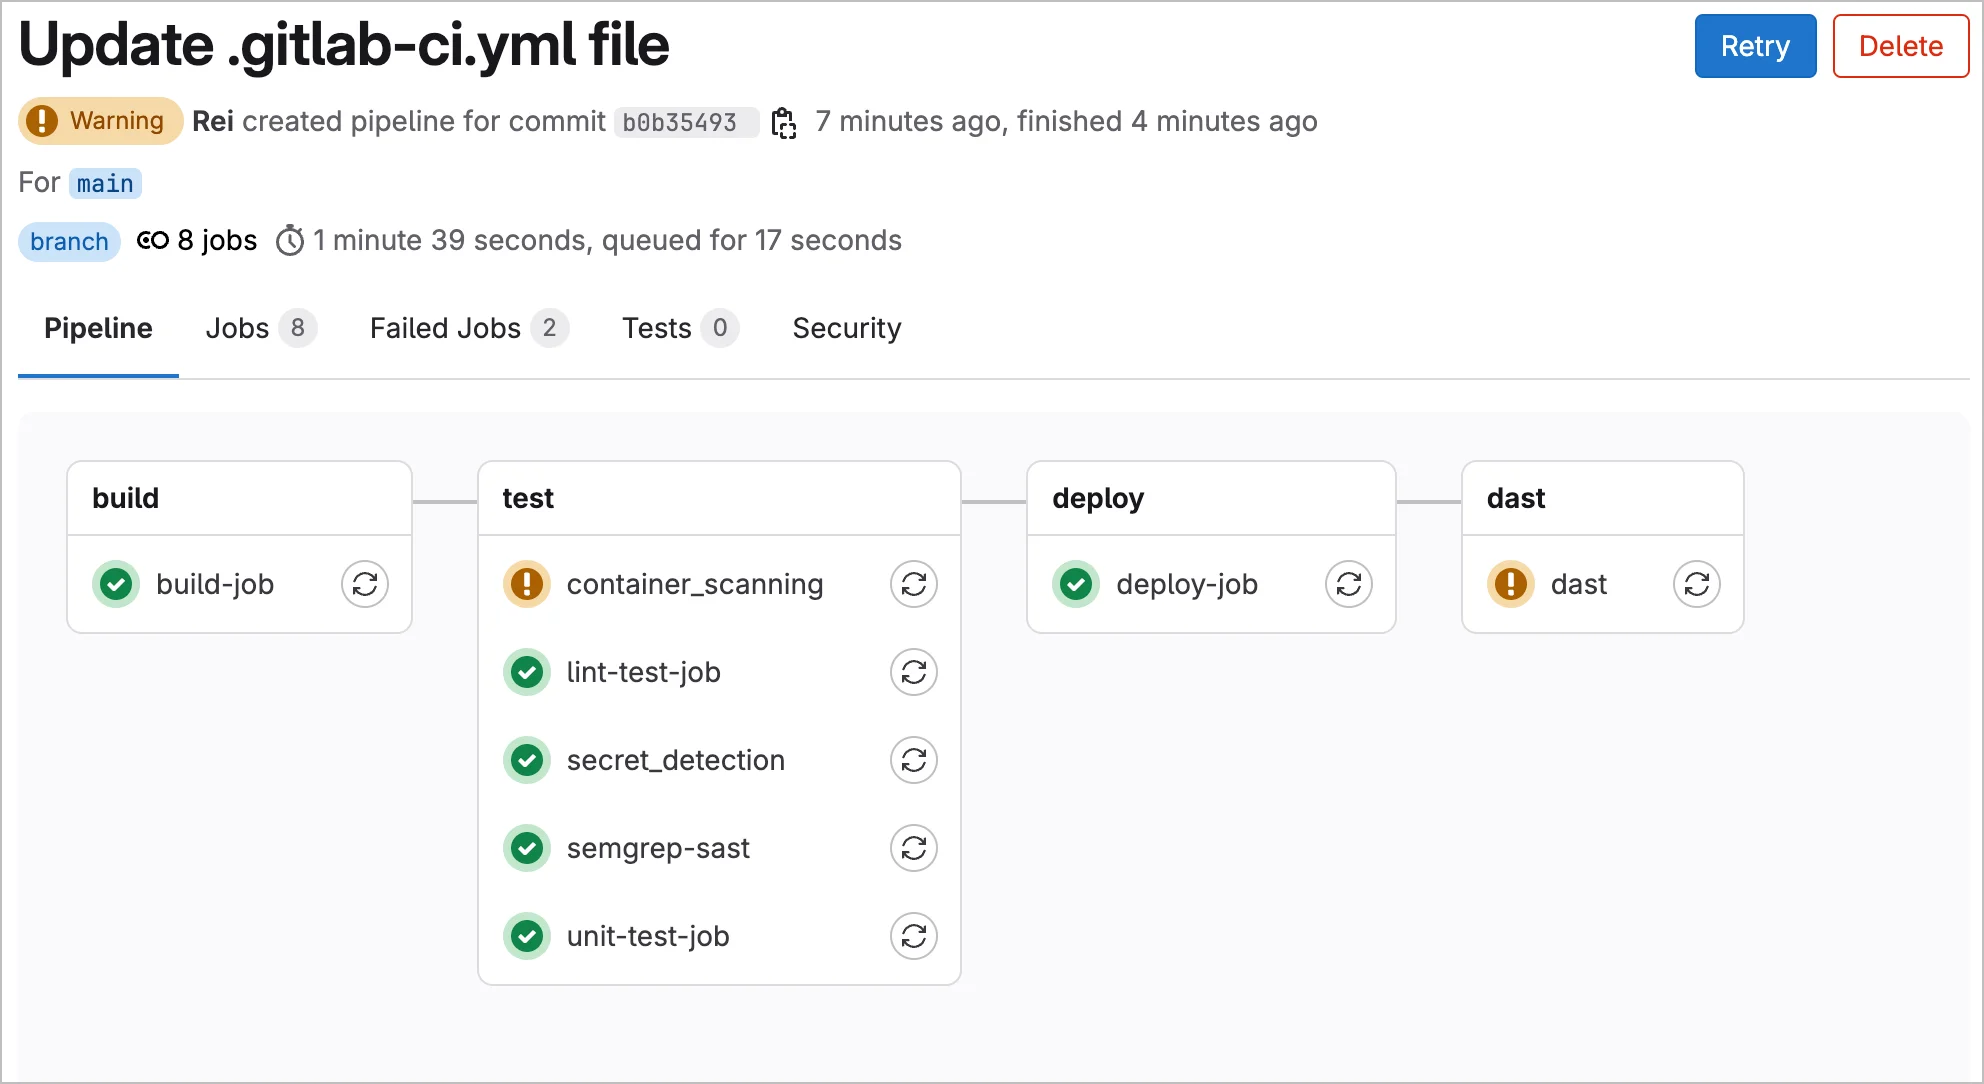Retry the dast job with its retry icon
This screenshot has width=1984, height=1084.
(1697, 584)
